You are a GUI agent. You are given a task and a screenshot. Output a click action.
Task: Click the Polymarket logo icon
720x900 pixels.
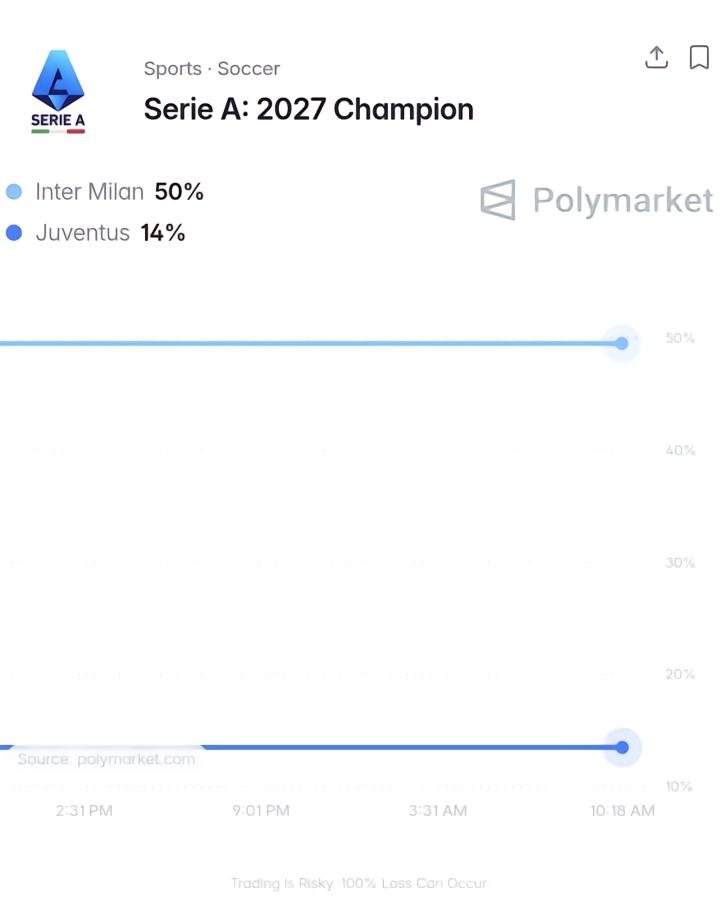tap(498, 200)
